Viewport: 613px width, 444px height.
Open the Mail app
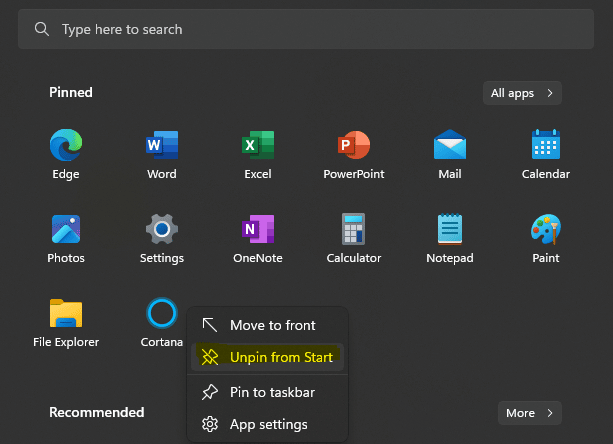pyautogui.click(x=450, y=154)
